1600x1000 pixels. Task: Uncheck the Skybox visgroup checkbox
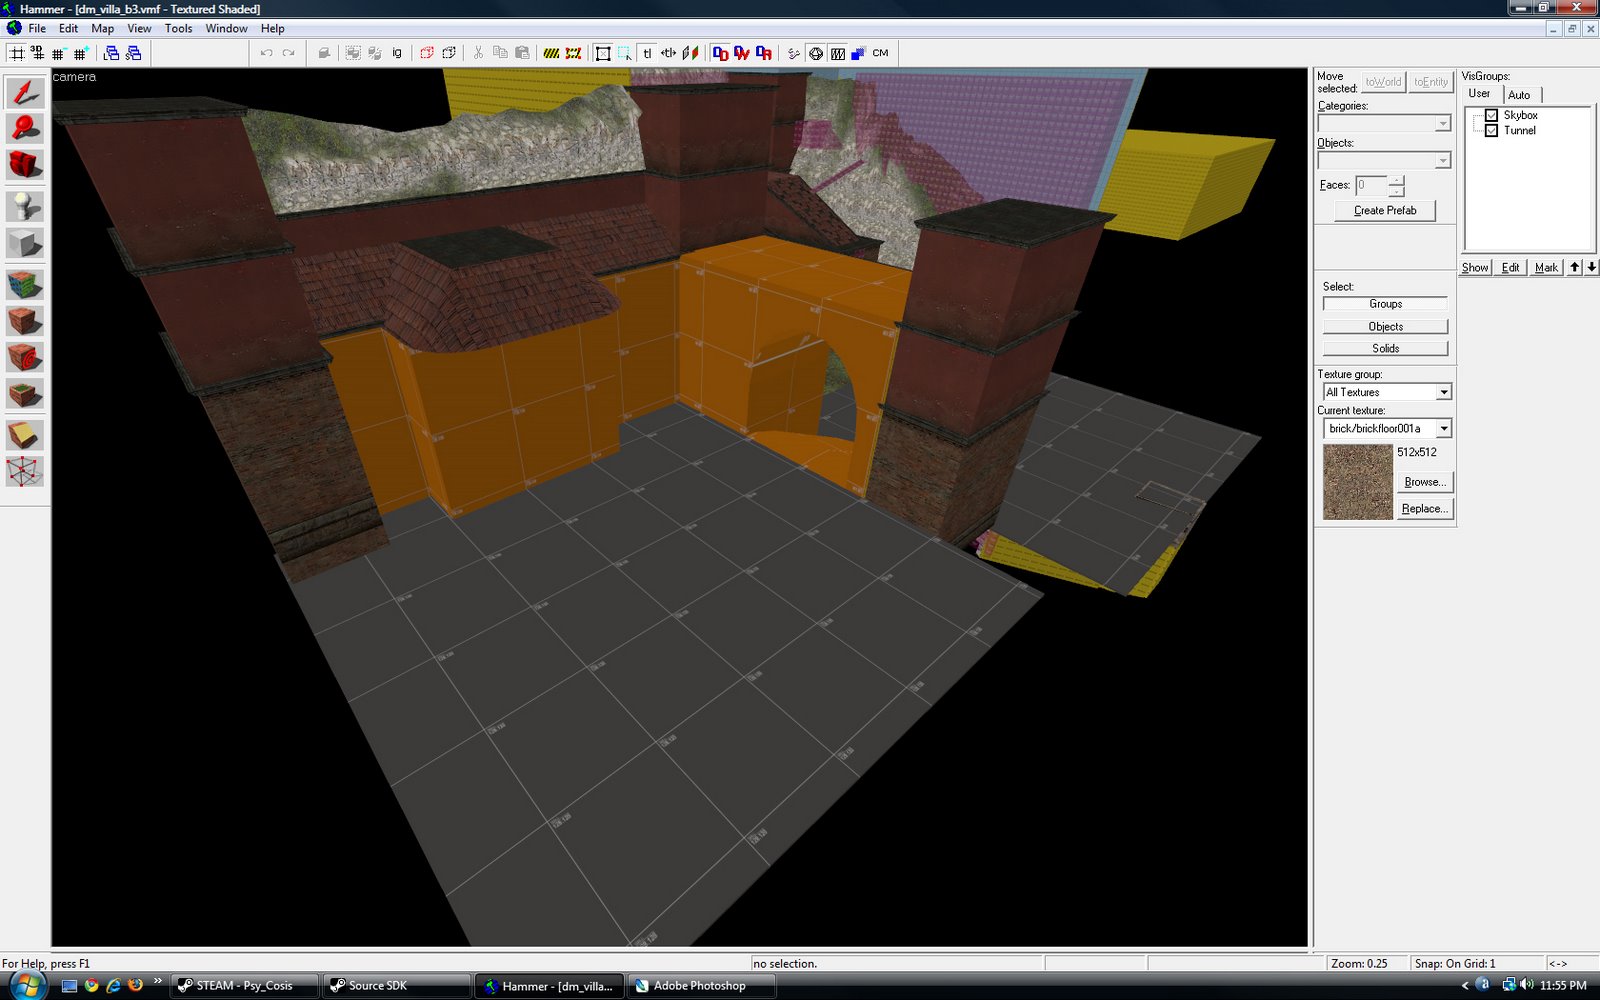click(1491, 115)
